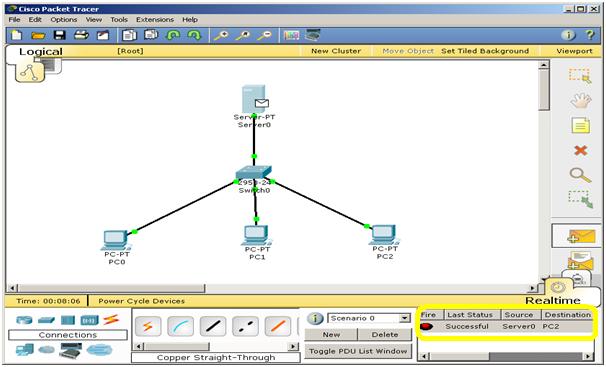Click the Zoom Out magnifier icon
The height and width of the screenshot is (367, 606).
click(x=265, y=36)
